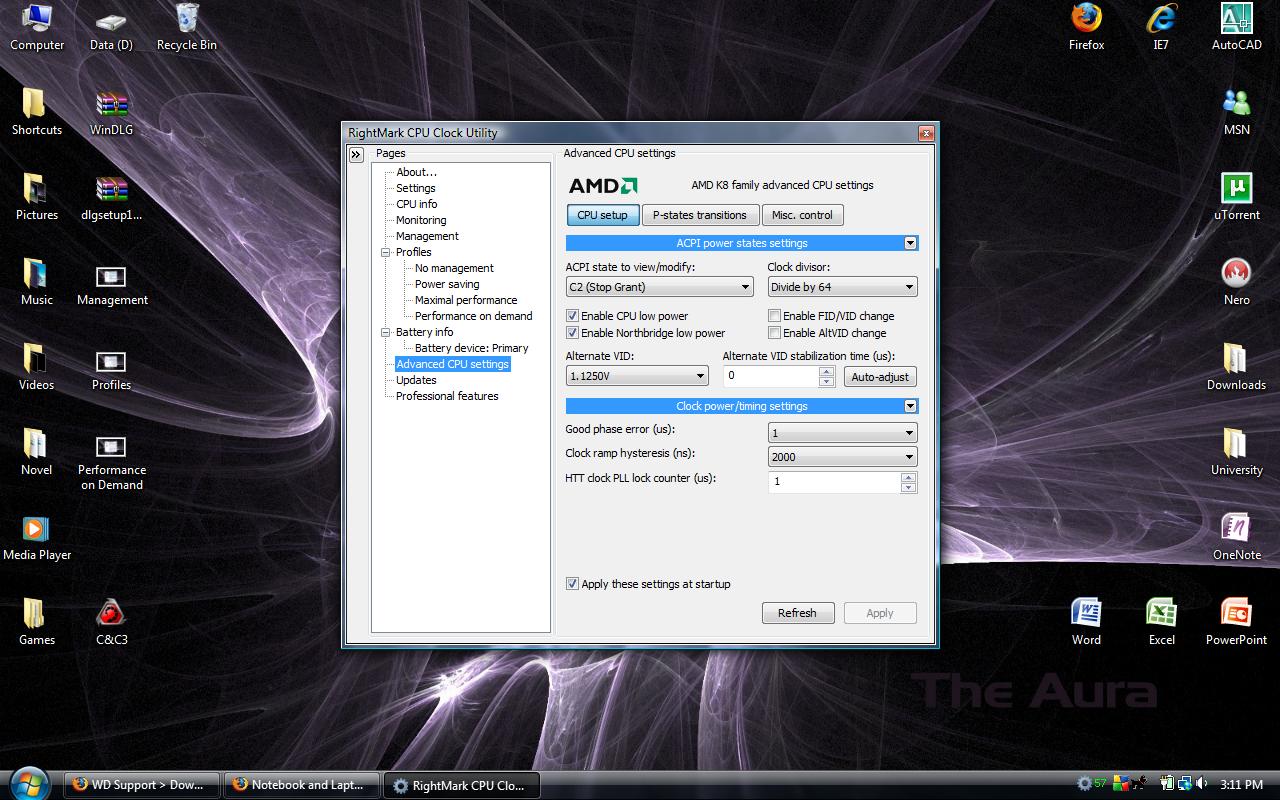Collapse the ACPI power states settings section
The height and width of the screenshot is (800, 1280).
pos(910,243)
